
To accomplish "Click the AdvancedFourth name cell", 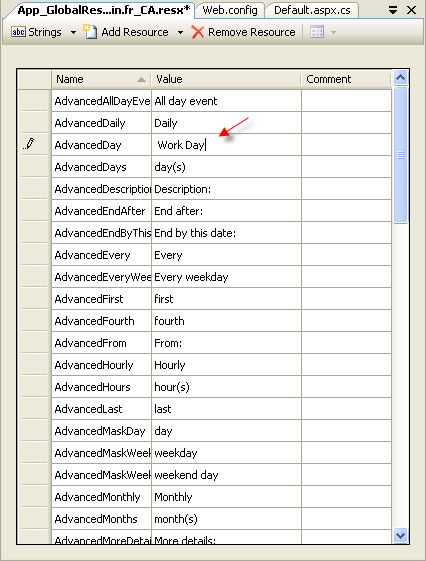I will pyautogui.click(x=102, y=321).
